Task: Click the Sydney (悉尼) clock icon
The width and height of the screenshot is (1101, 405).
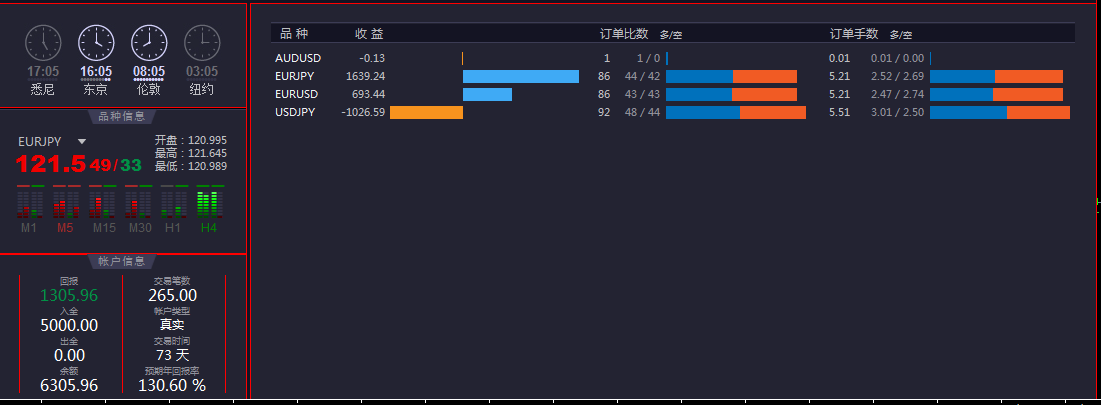Action: coord(43,43)
